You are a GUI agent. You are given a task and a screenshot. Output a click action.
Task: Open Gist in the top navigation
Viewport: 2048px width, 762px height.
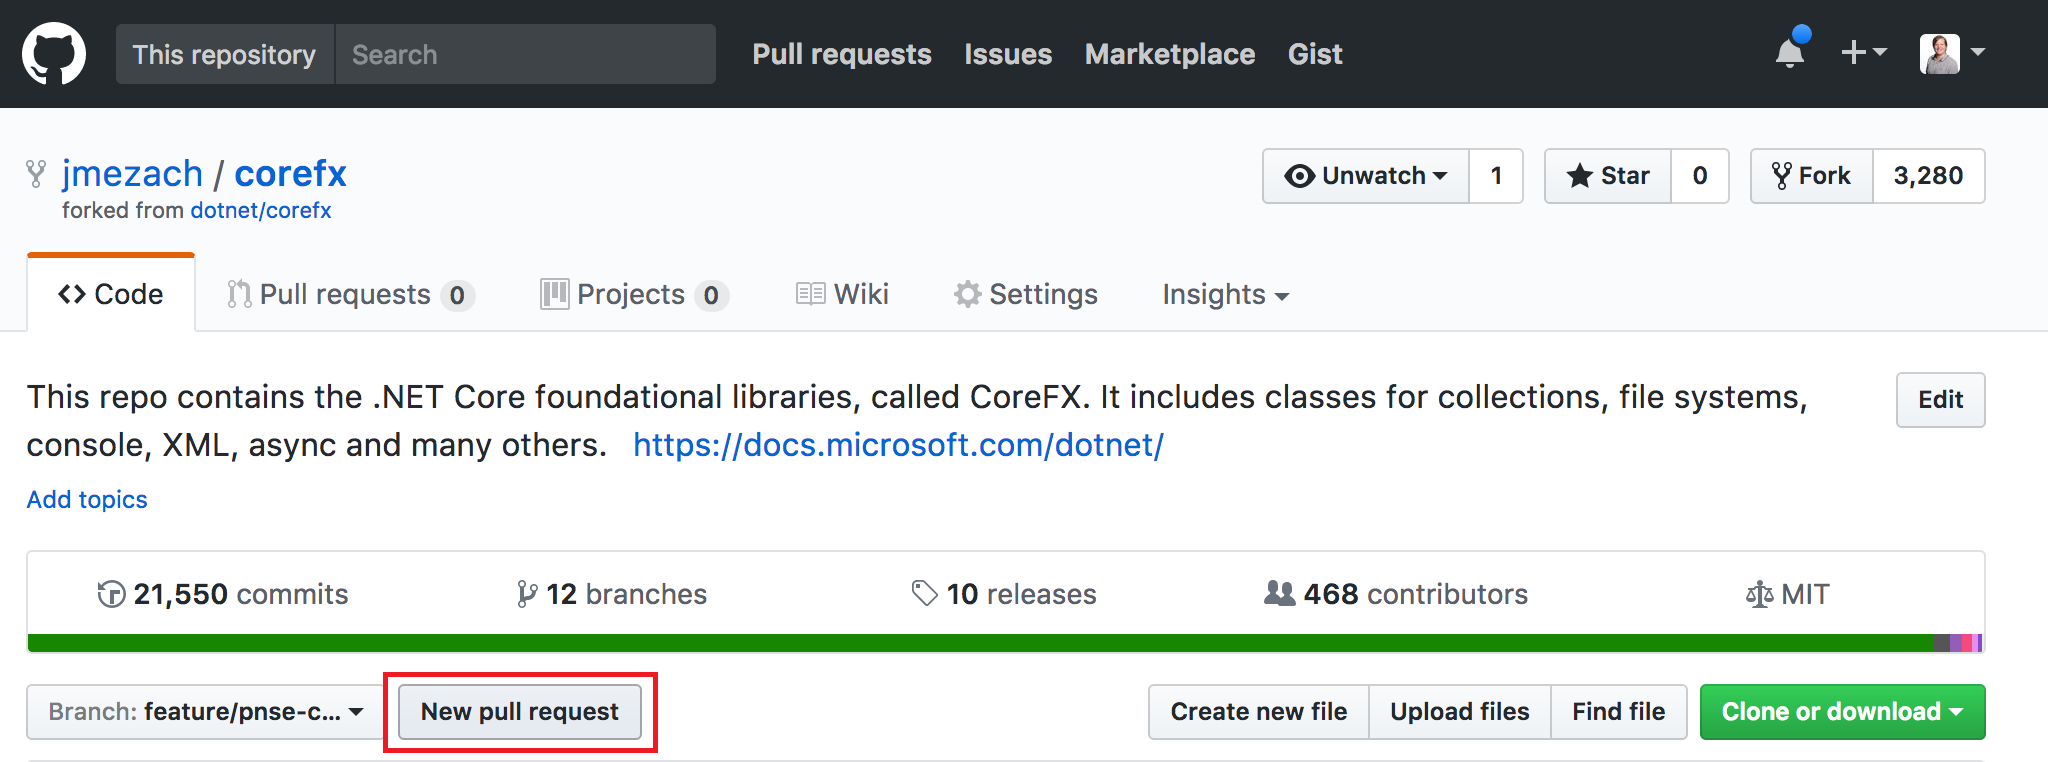(x=1315, y=54)
